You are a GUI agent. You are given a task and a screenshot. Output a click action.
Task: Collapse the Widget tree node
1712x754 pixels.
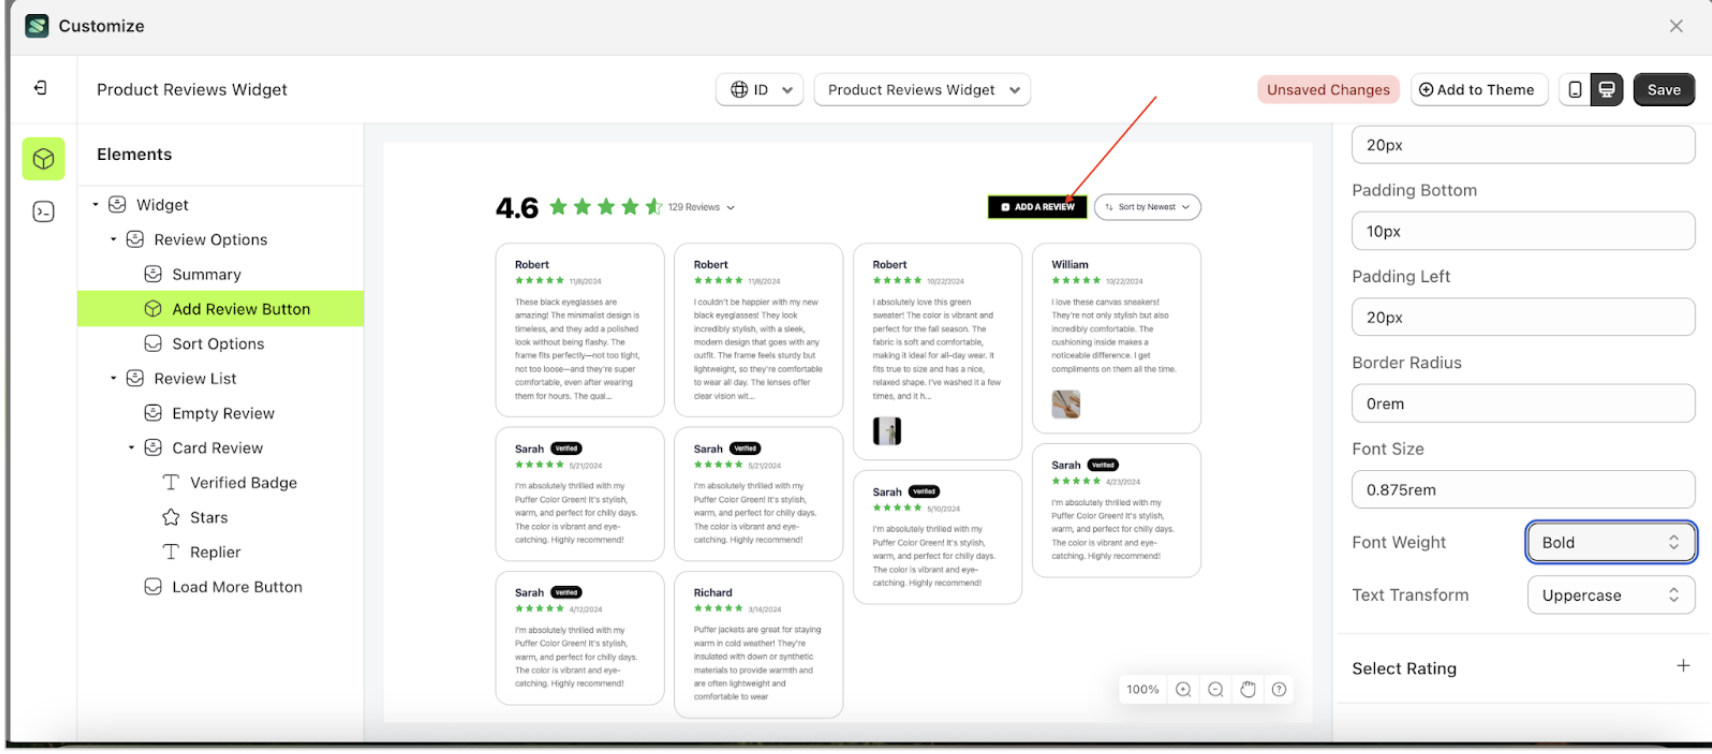click(96, 204)
